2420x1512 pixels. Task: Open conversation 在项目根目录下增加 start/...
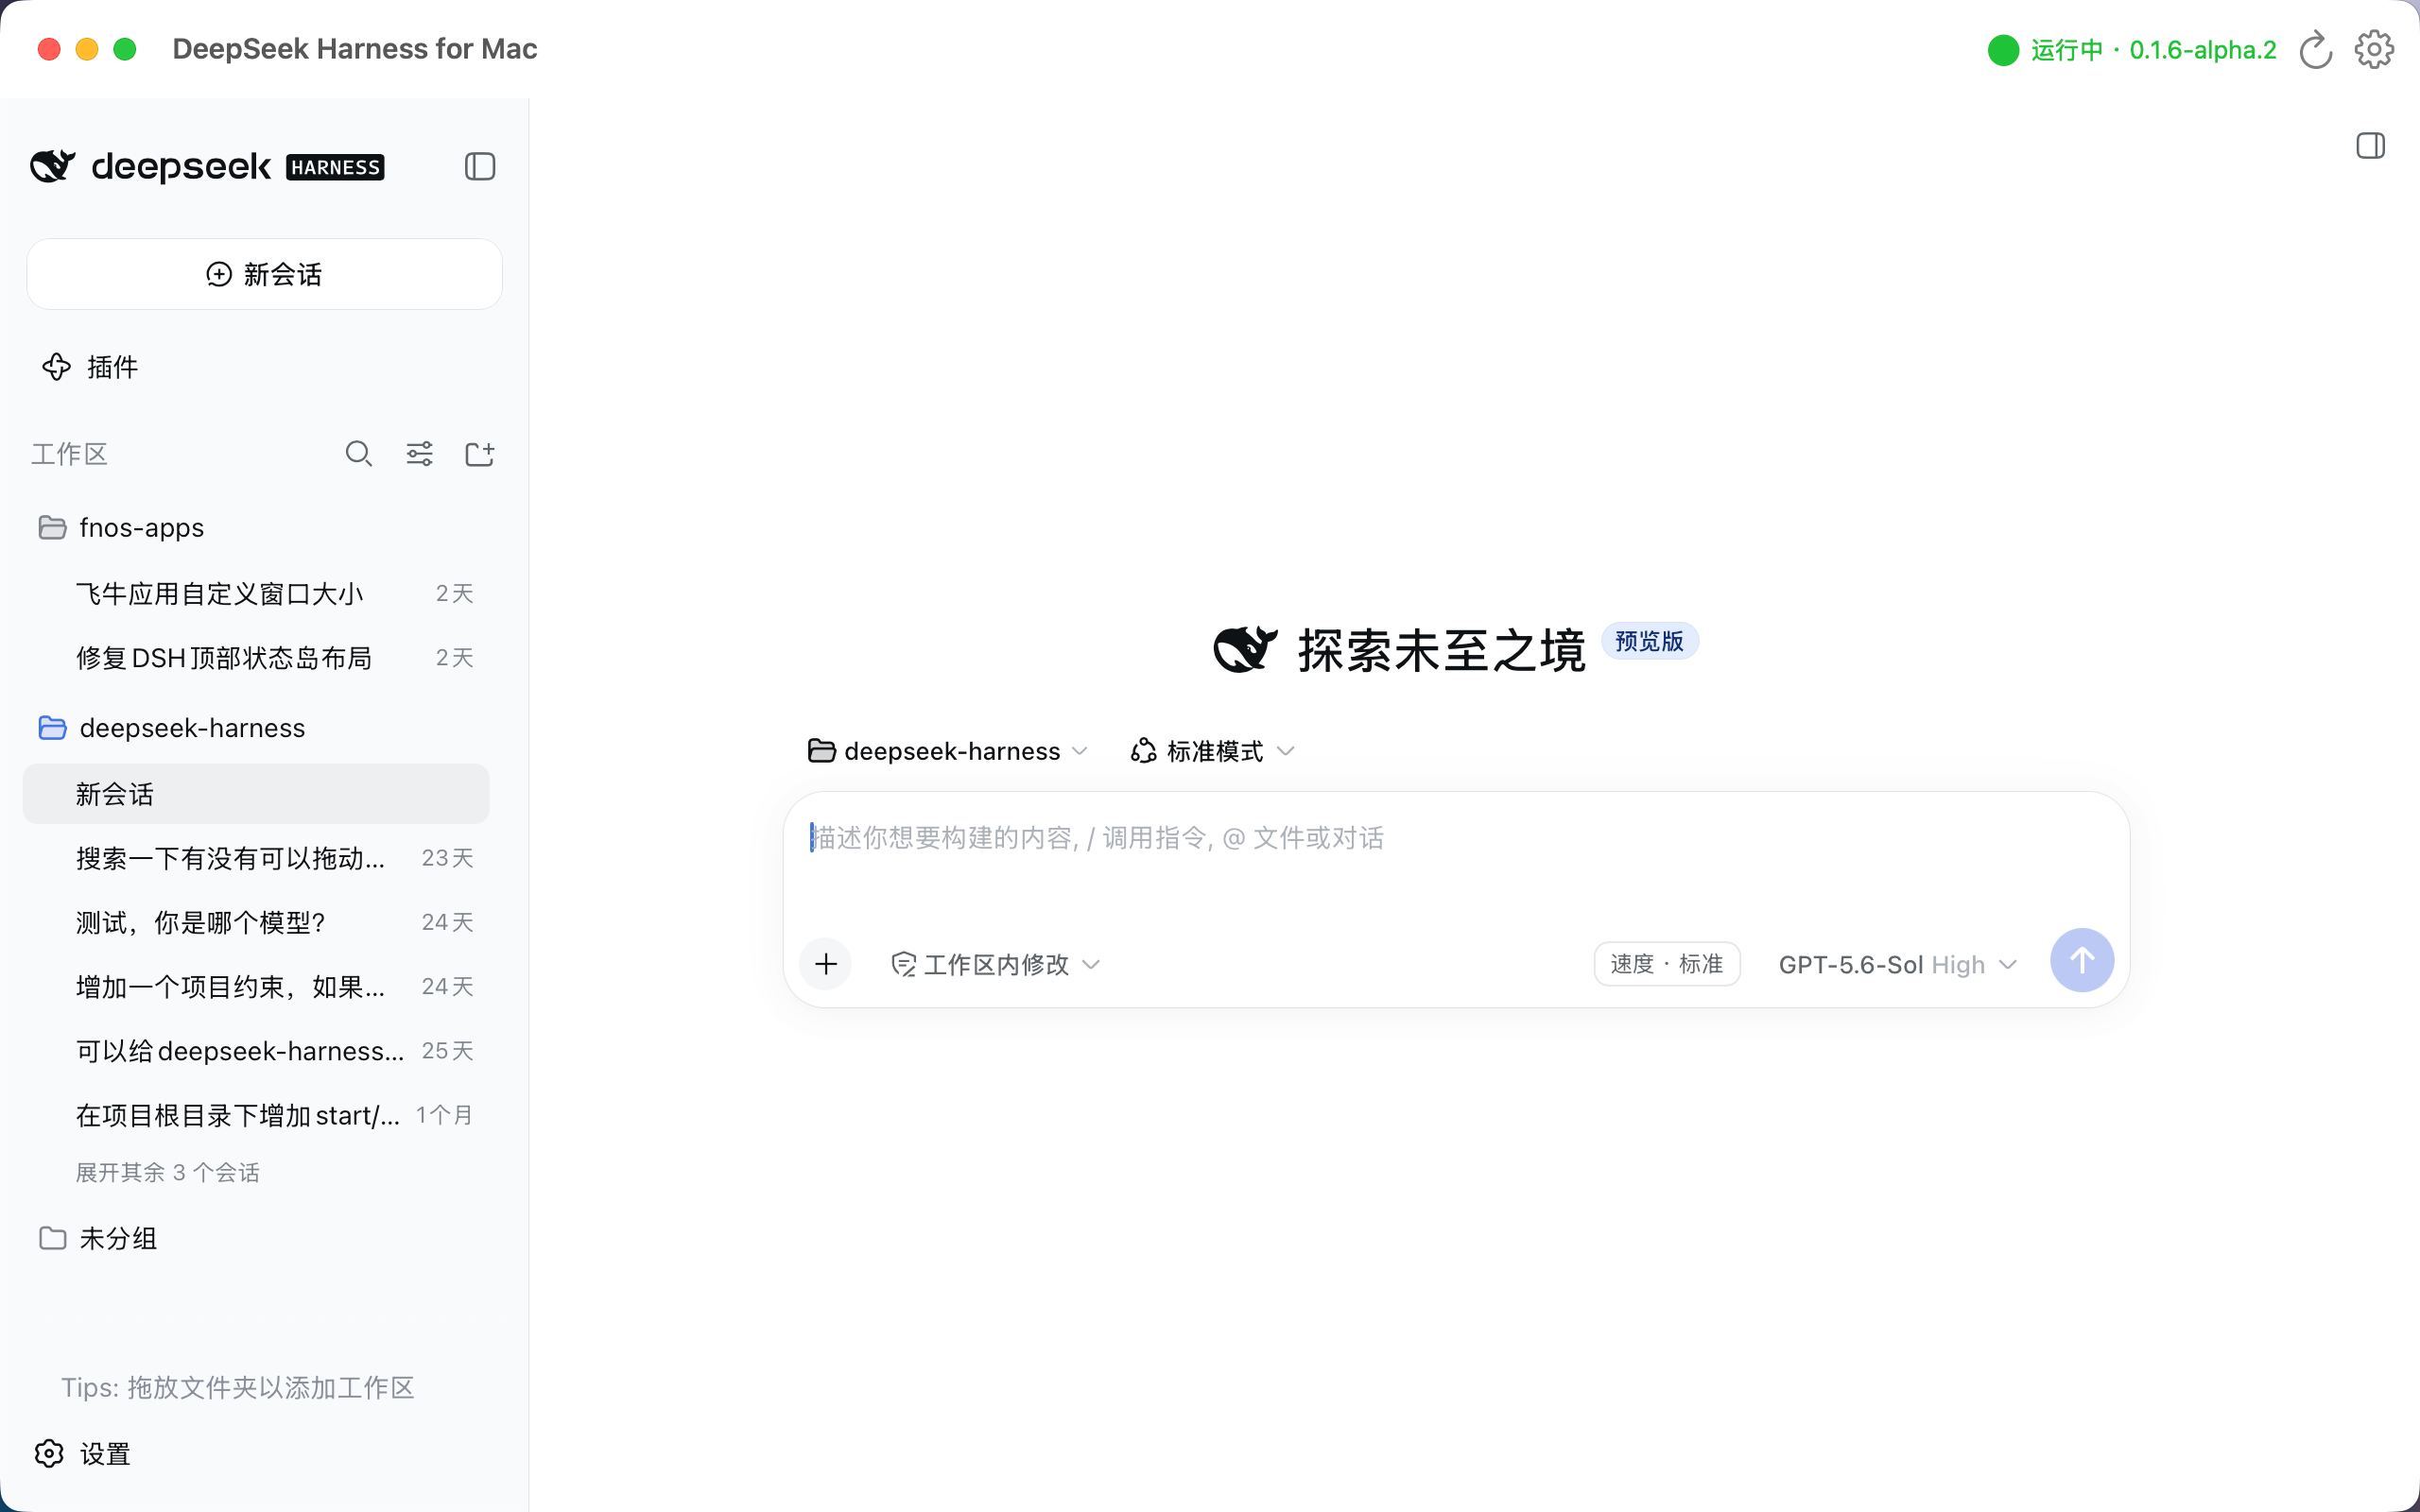point(256,1115)
